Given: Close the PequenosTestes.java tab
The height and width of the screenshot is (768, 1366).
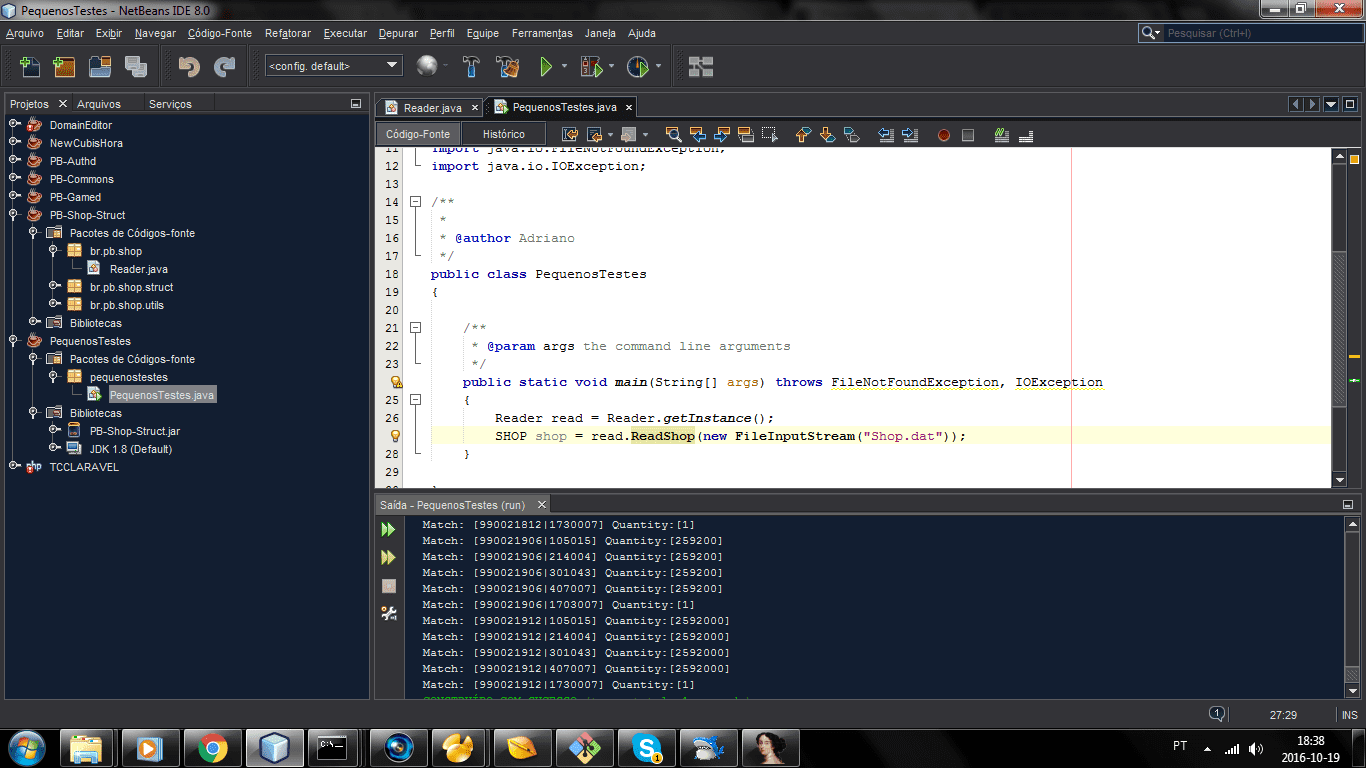Looking at the screenshot, I should [628, 107].
